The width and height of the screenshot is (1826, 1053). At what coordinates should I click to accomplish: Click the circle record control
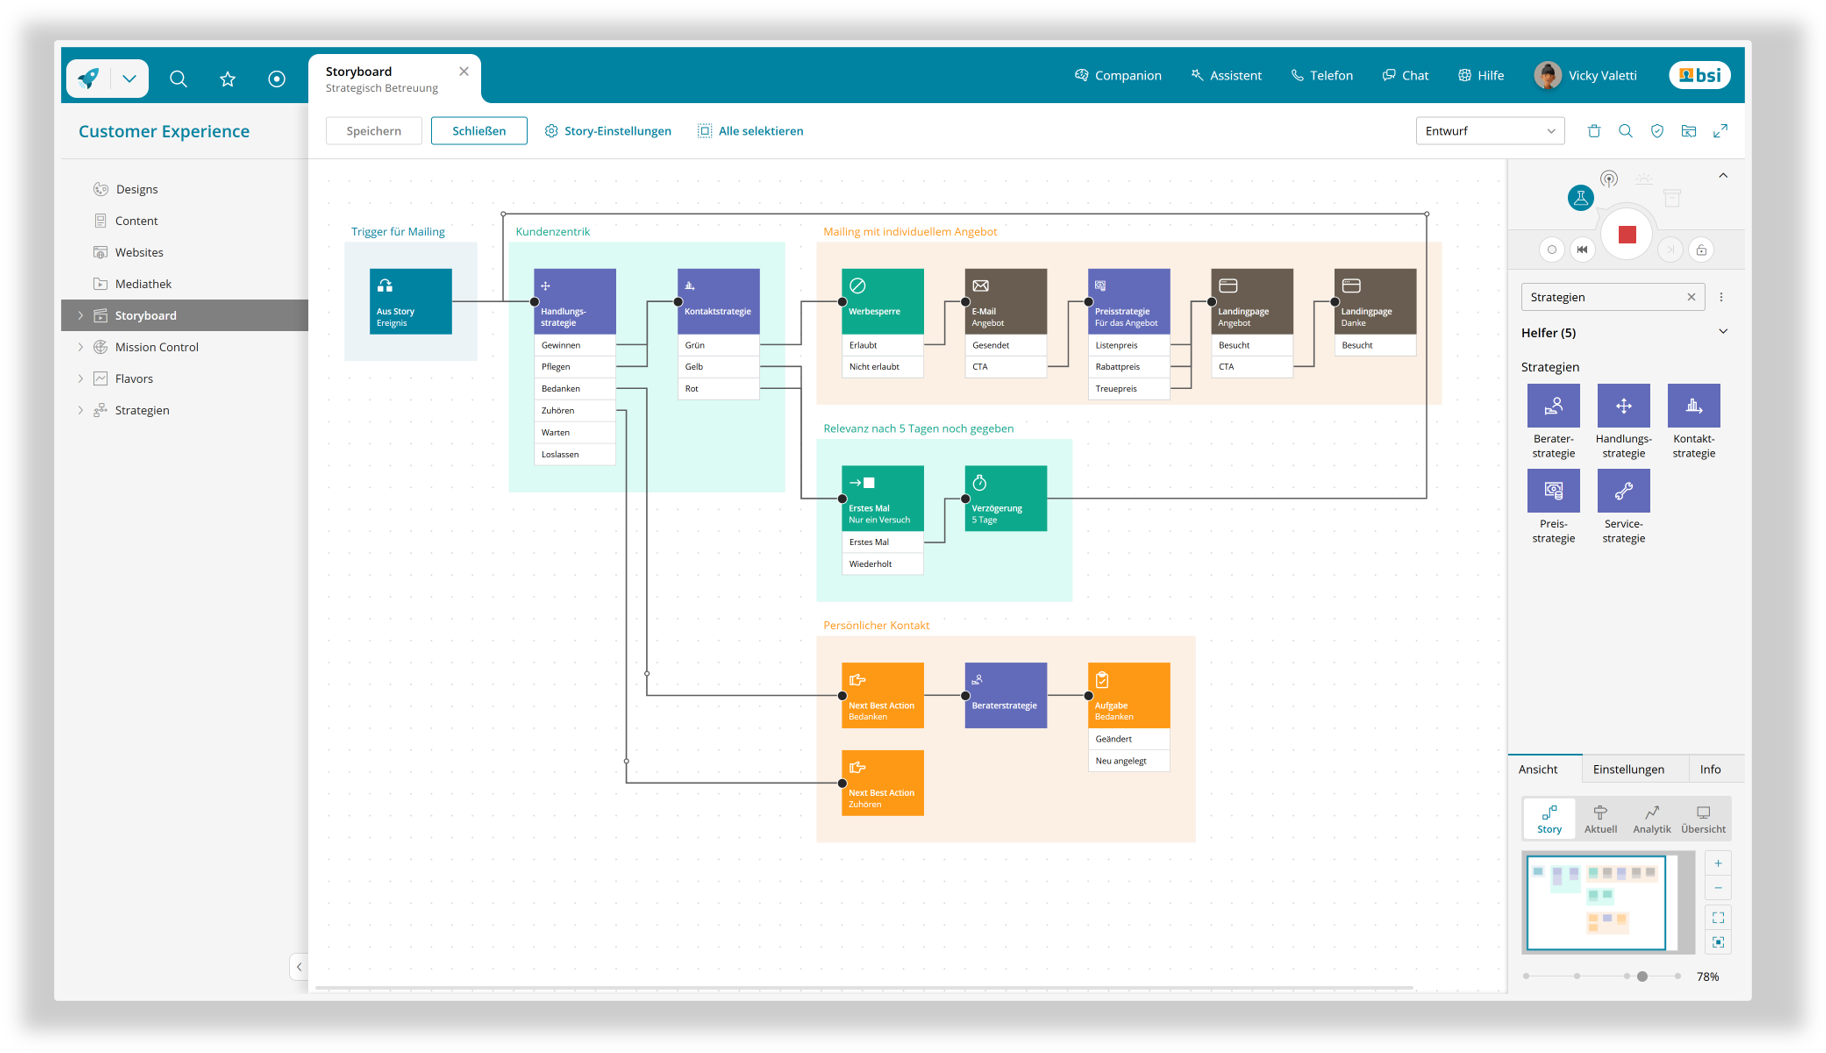click(1552, 250)
